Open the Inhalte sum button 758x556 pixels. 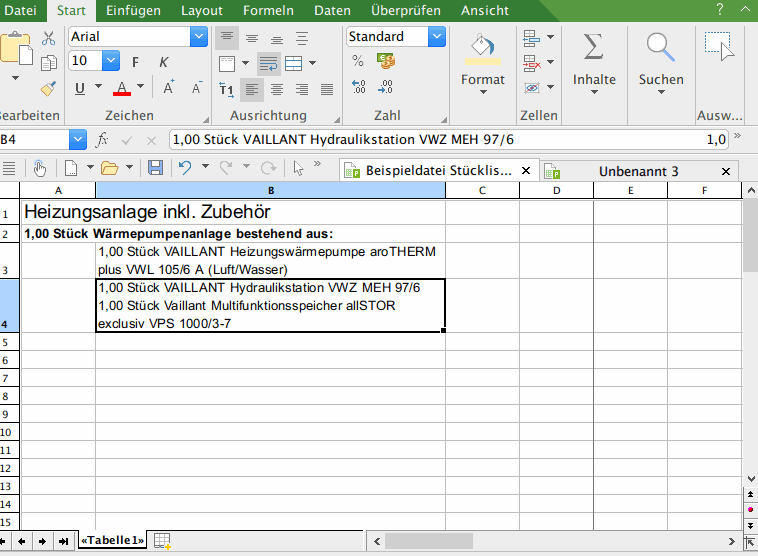(594, 63)
